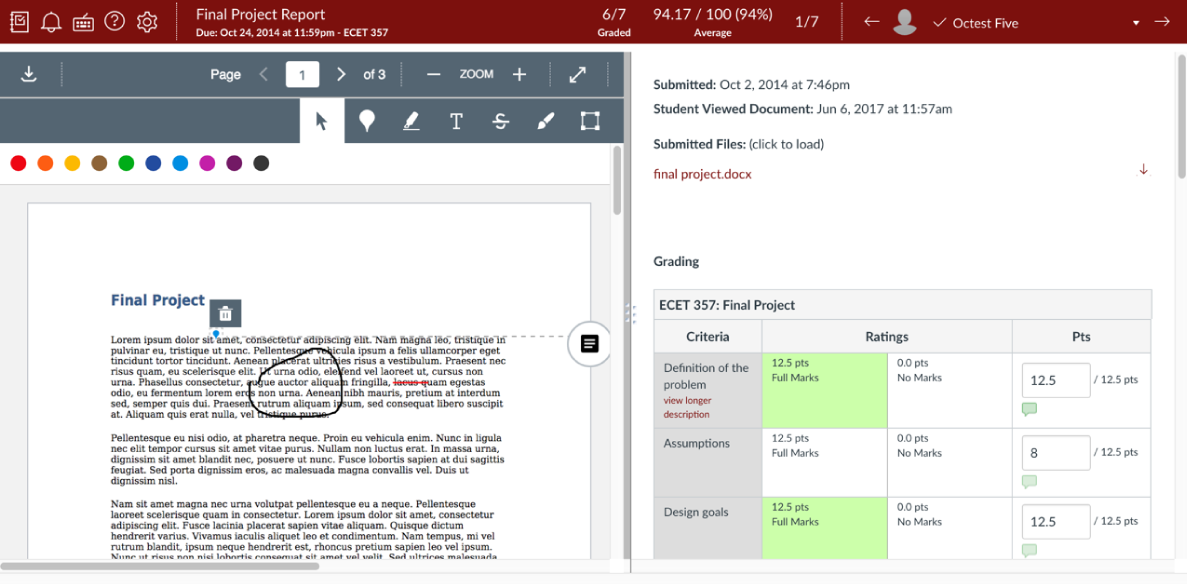Open the Gradebook icon in header
Screen dimensions: 1187x584
[x=20, y=21]
